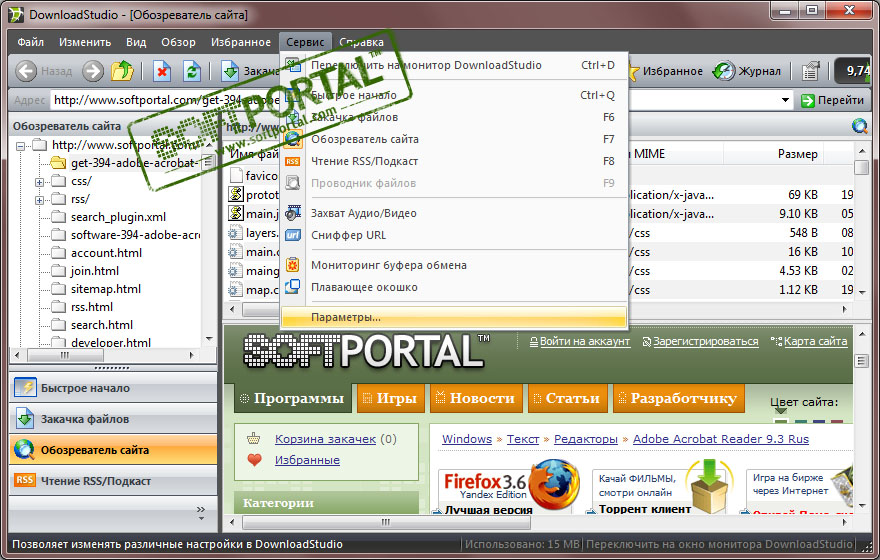Click the script file icon next to main.j
Viewport: 880px width, 560px height.
(236, 213)
